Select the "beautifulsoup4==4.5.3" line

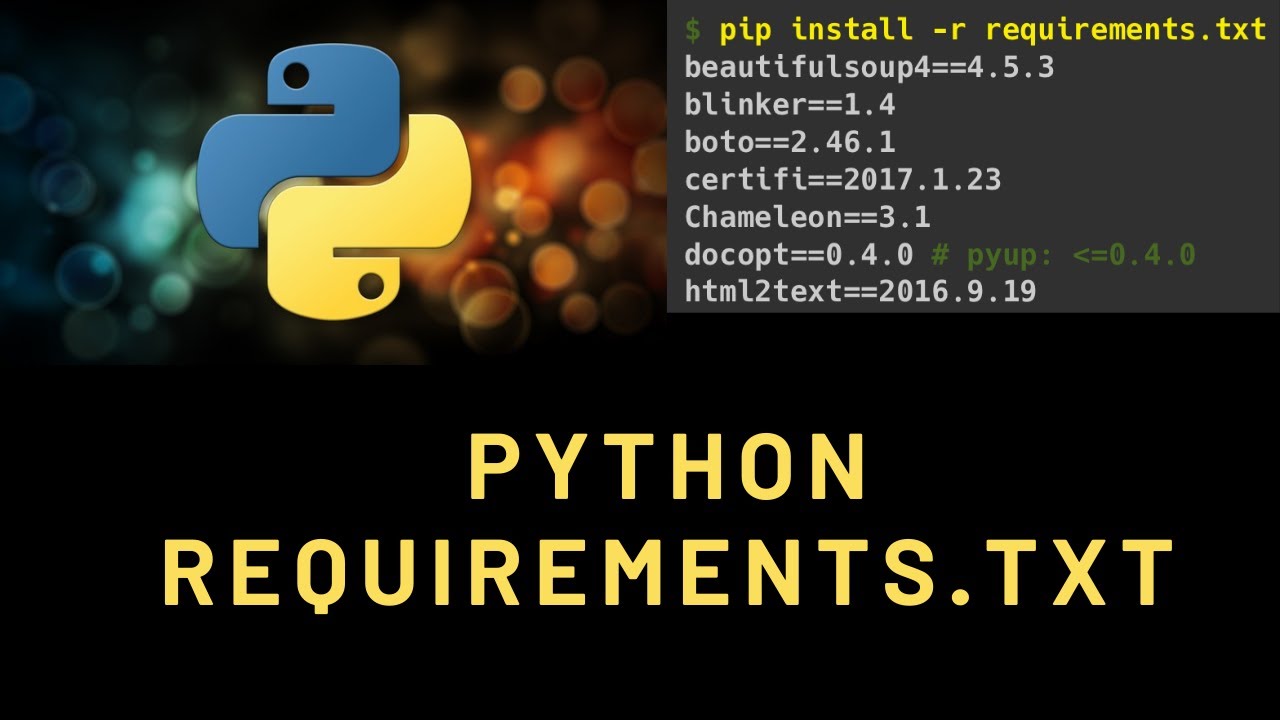869,67
